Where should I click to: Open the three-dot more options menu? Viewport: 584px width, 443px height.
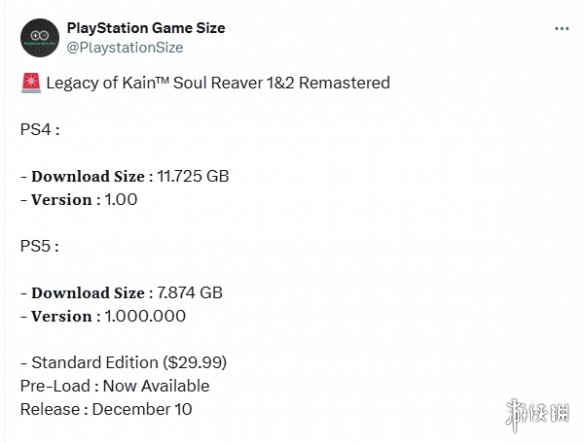[562, 29]
